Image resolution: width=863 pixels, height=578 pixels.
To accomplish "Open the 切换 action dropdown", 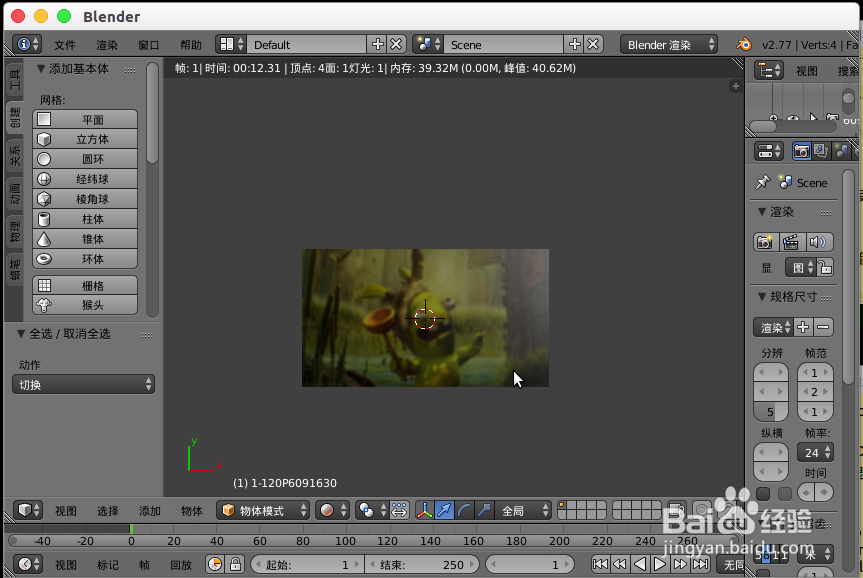I will click(x=83, y=384).
